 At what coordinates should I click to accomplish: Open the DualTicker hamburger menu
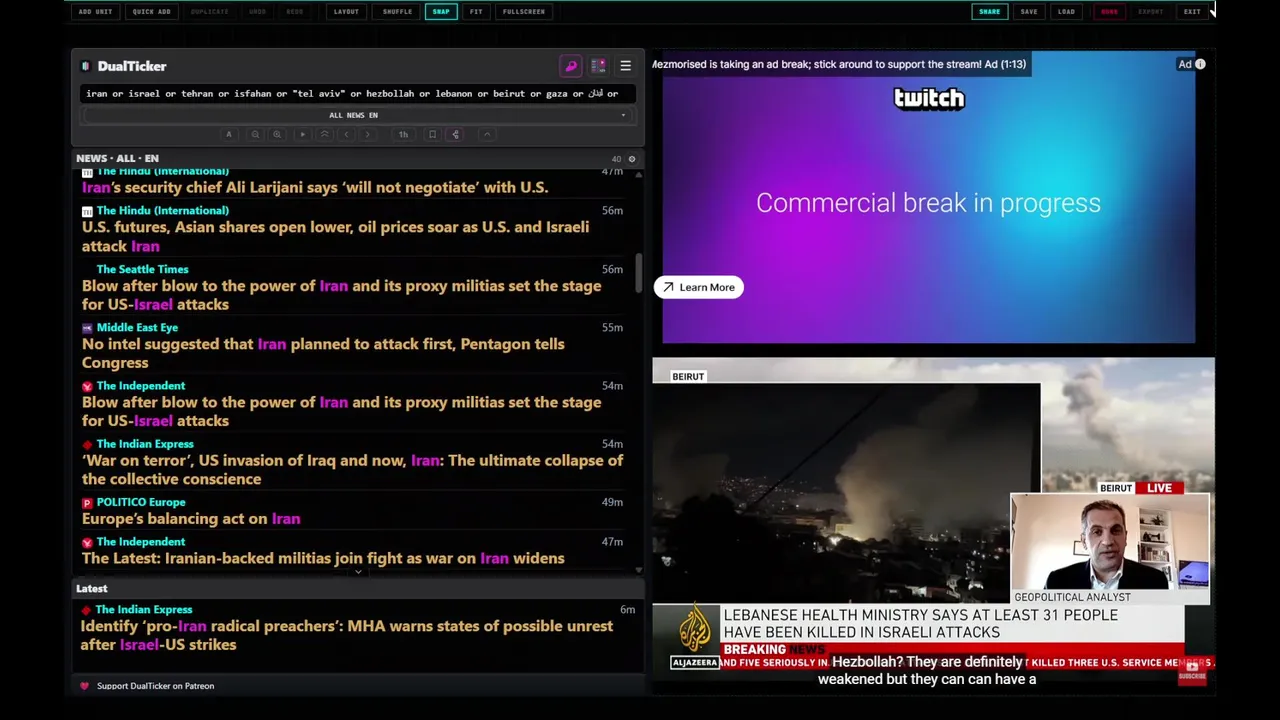point(626,66)
